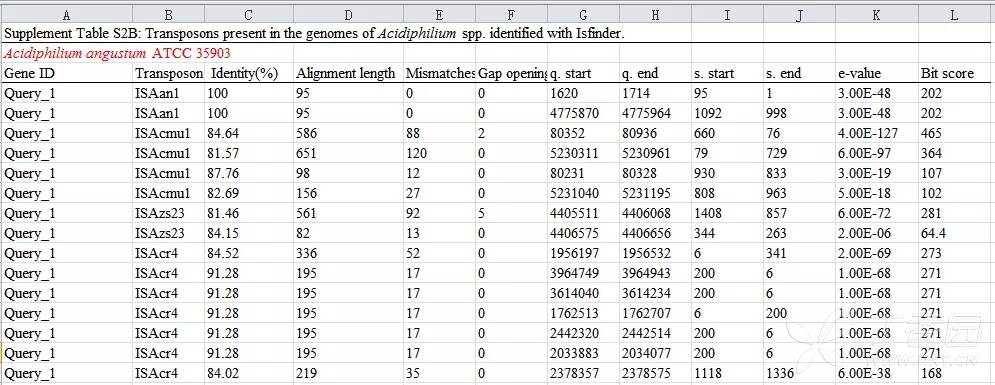Click the Alignment length header cell
Viewport: 995px width, 385px height.
click(x=348, y=73)
